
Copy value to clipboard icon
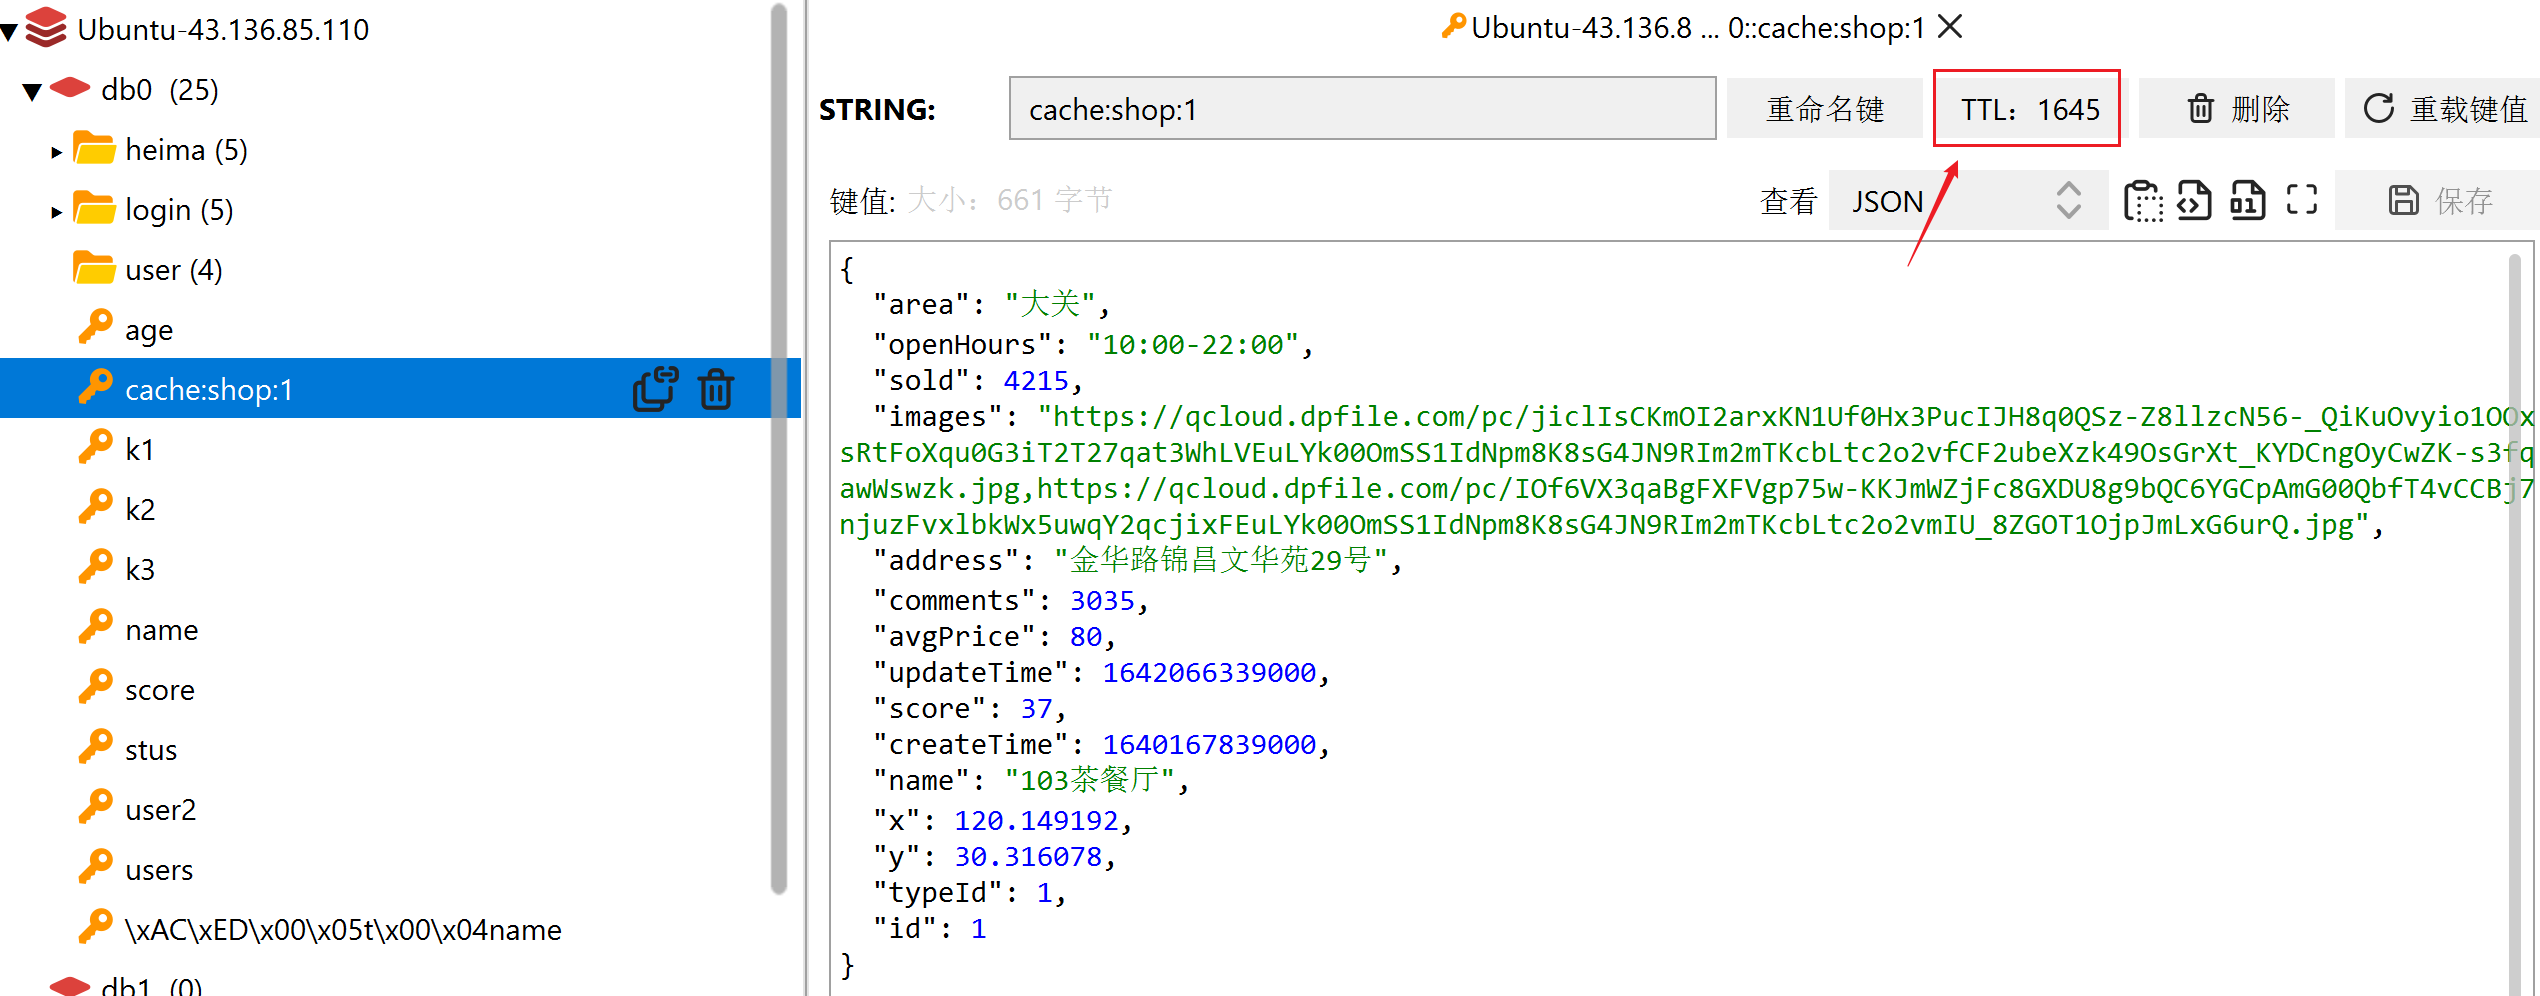click(x=2142, y=201)
